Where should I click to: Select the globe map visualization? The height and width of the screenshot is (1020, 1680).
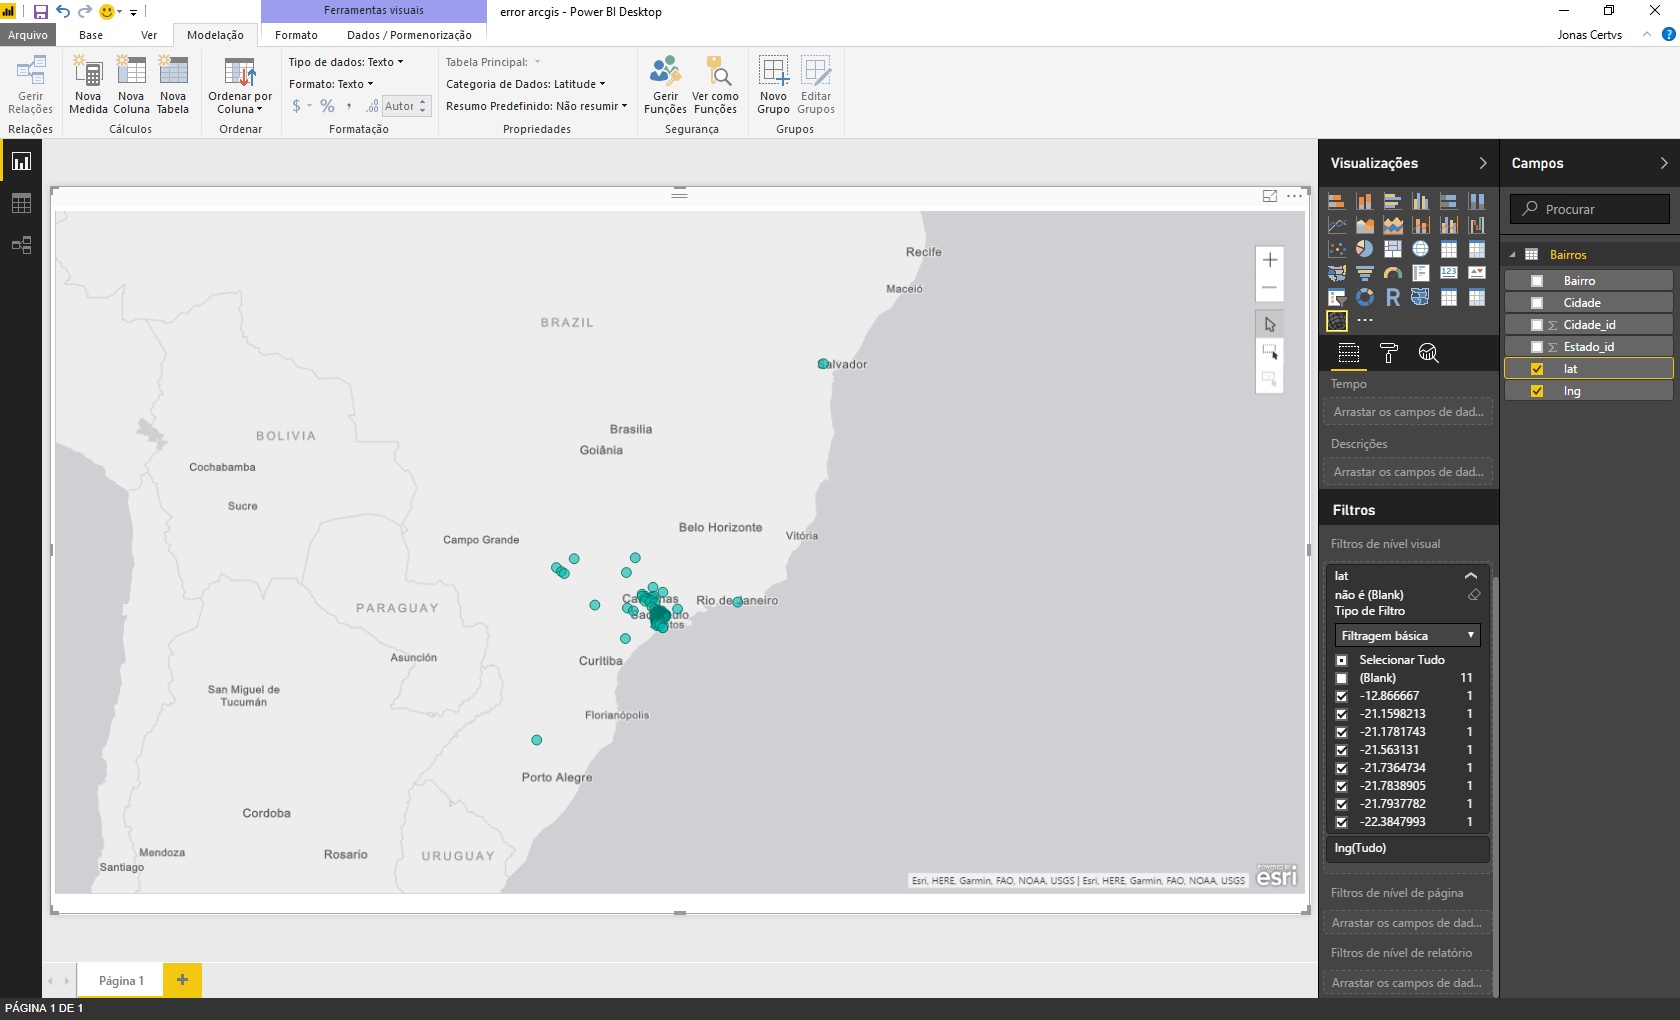pyautogui.click(x=1420, y=249)
